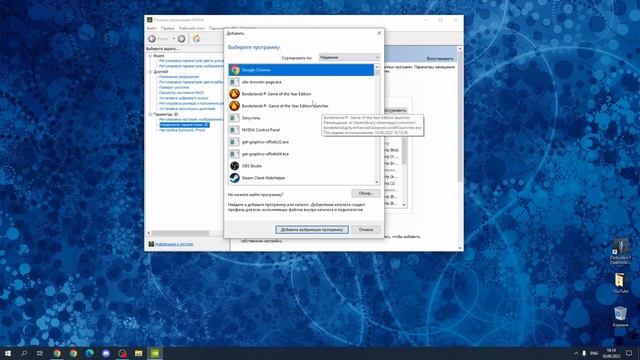Open Настройка Surround, PhysX task
The image size is (640, 360).
182,130
